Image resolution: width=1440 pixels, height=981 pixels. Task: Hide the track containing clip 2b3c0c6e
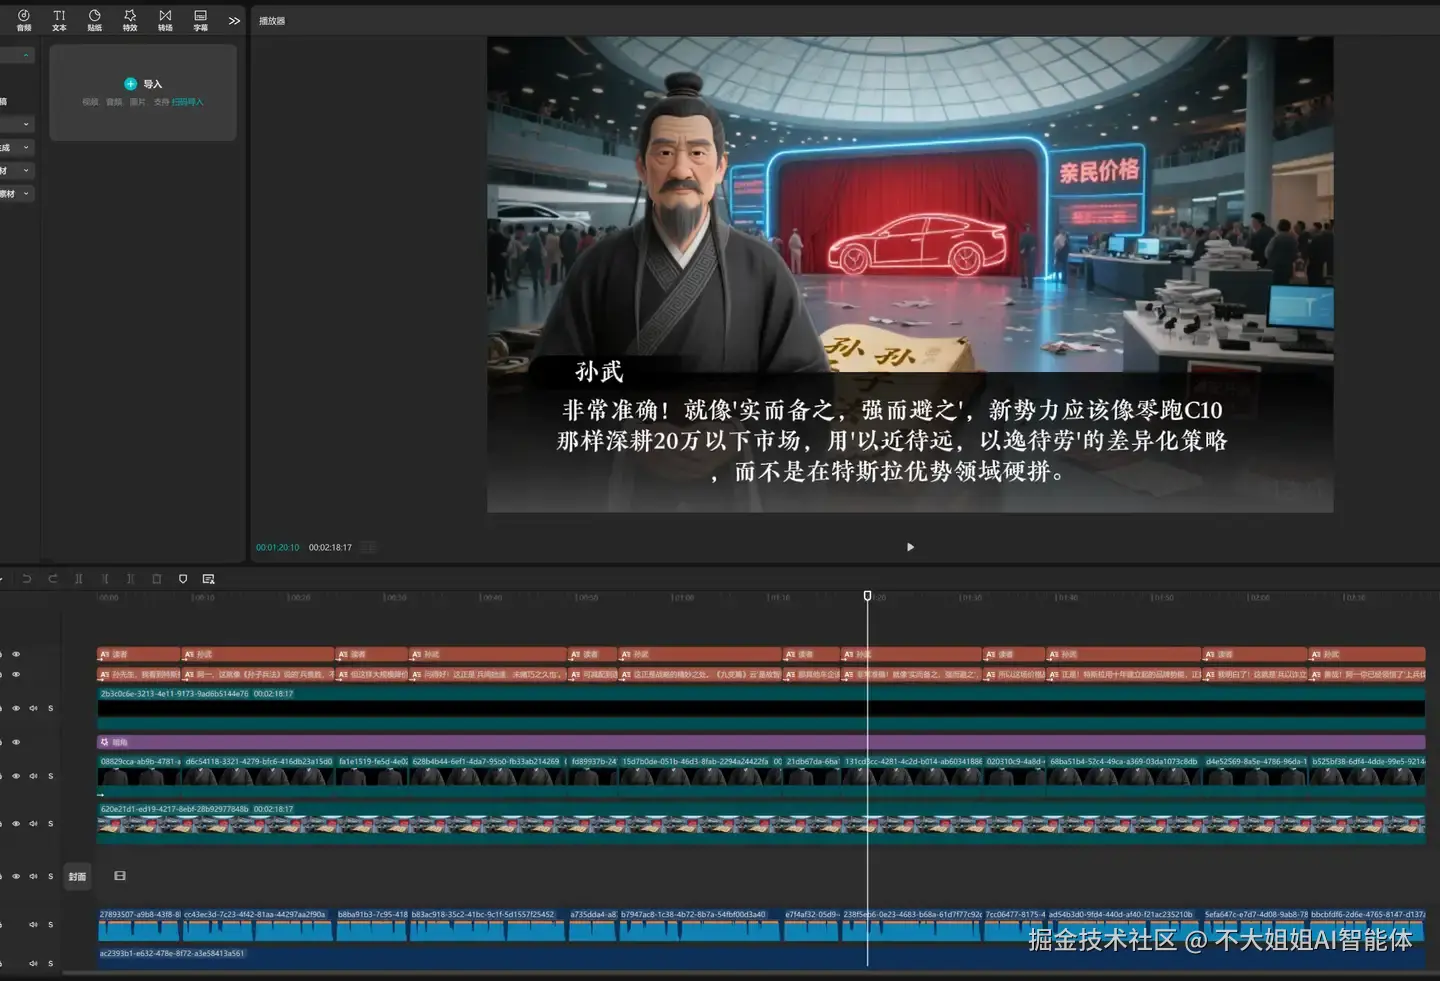(x=16, y=708)
